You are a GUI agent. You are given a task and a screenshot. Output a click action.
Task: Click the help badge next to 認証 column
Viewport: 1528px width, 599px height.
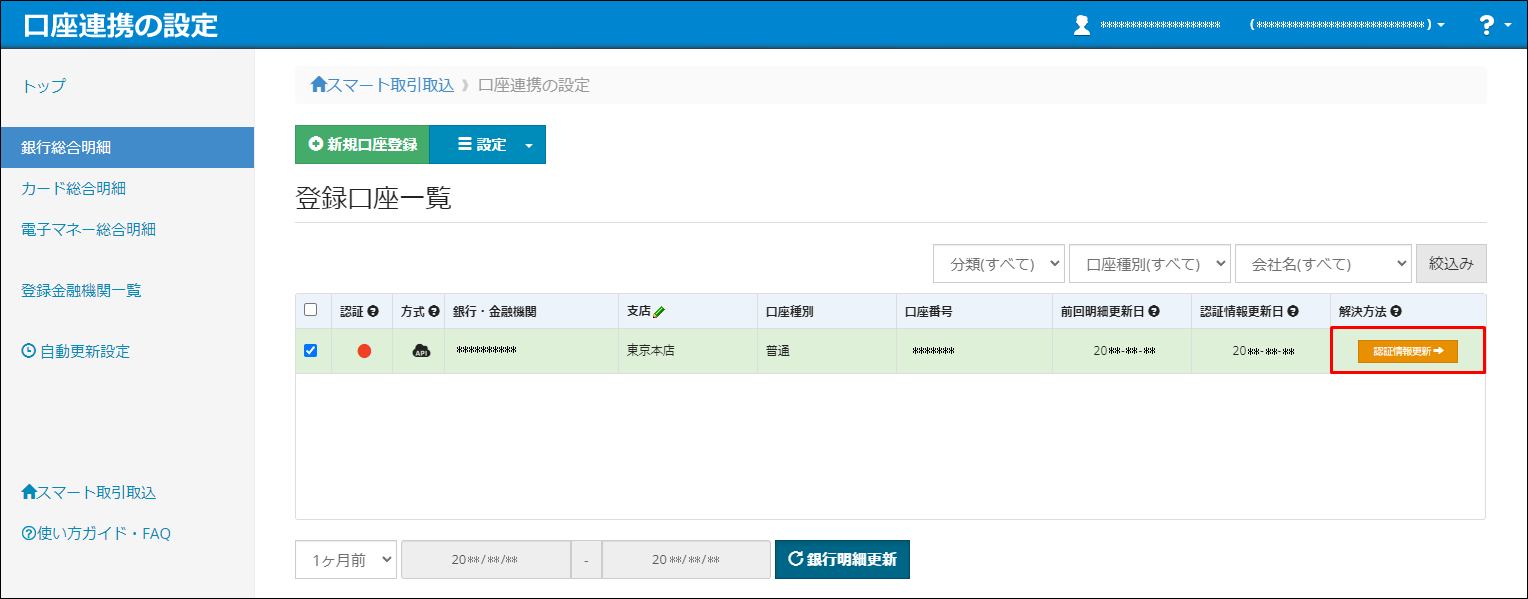tap(374, 311)
